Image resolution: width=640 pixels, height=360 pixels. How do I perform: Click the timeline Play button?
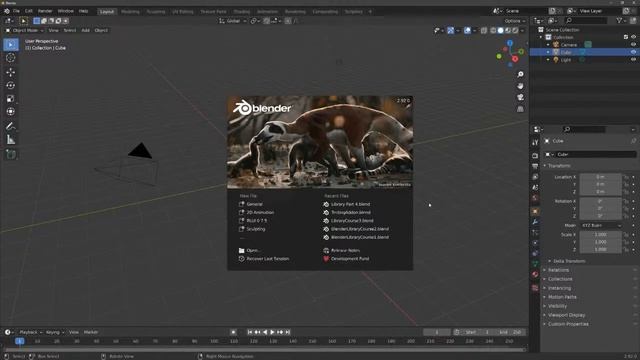272,332
